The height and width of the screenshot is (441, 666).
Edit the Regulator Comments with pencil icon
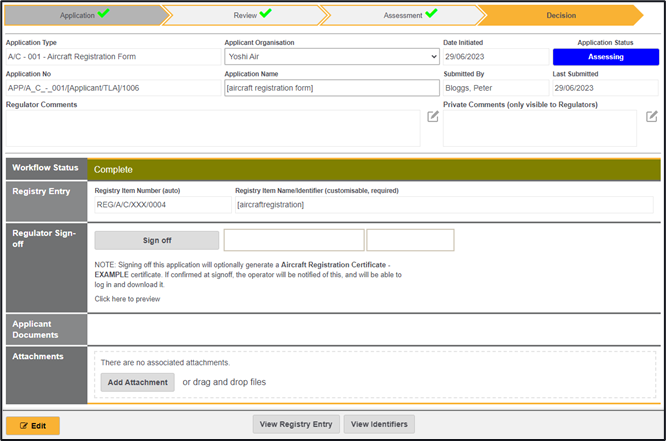[x=433, y=117]
